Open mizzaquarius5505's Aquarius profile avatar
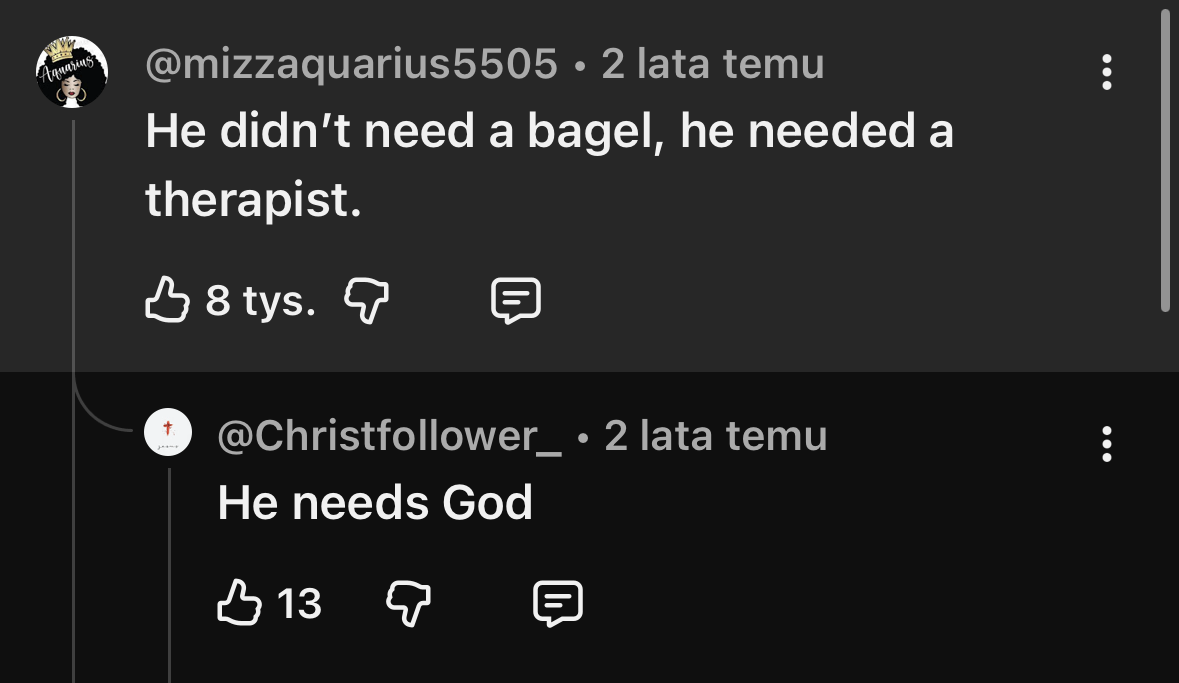Image resolution: width=1179 pixels, height=683 pixels. 72,72
